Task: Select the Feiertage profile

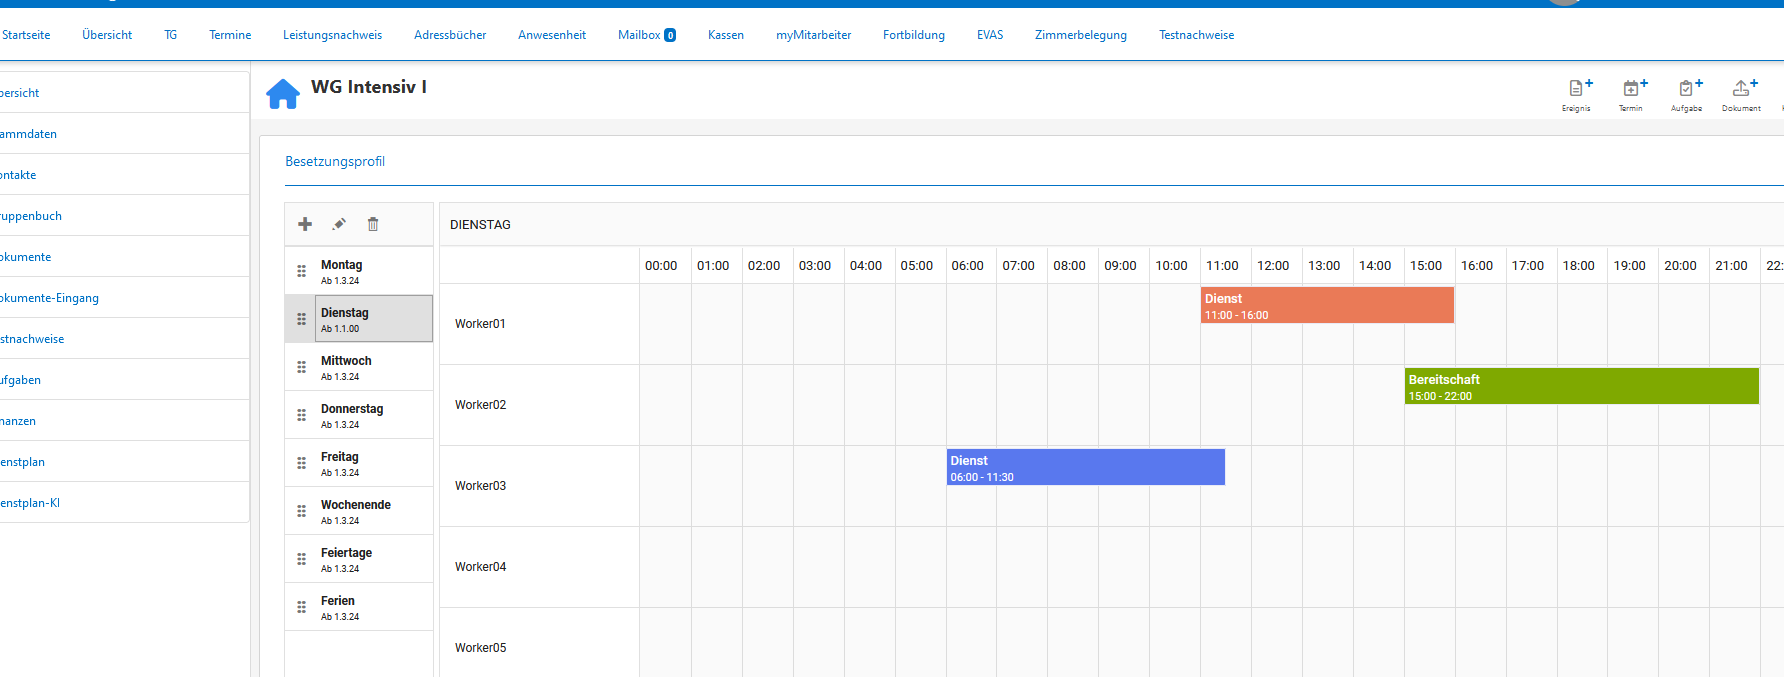Action: pos(346,559)
